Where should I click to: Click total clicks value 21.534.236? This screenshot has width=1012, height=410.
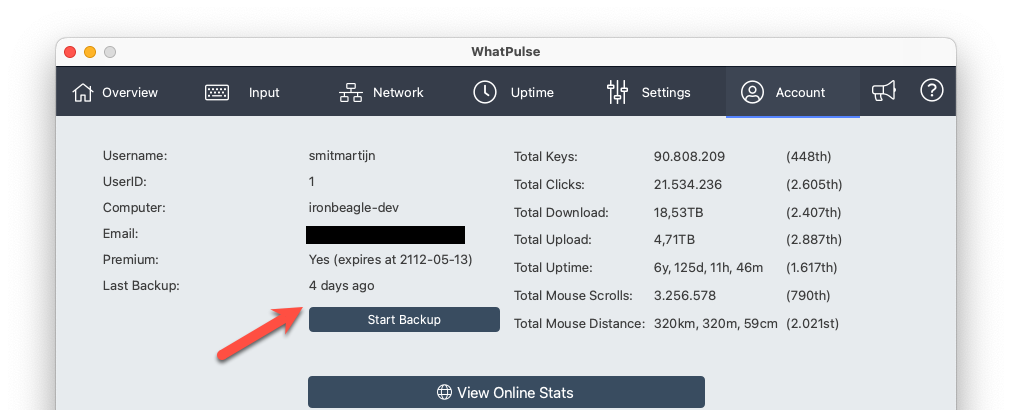[688, 185]
